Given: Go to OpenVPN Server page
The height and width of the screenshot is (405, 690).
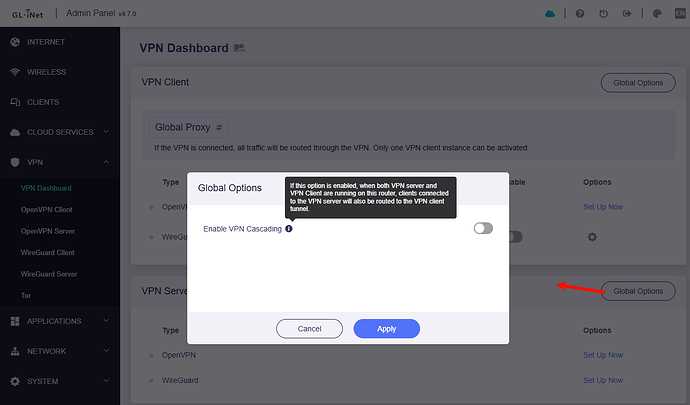Looking at the screenshot, I should click(48, 231).
